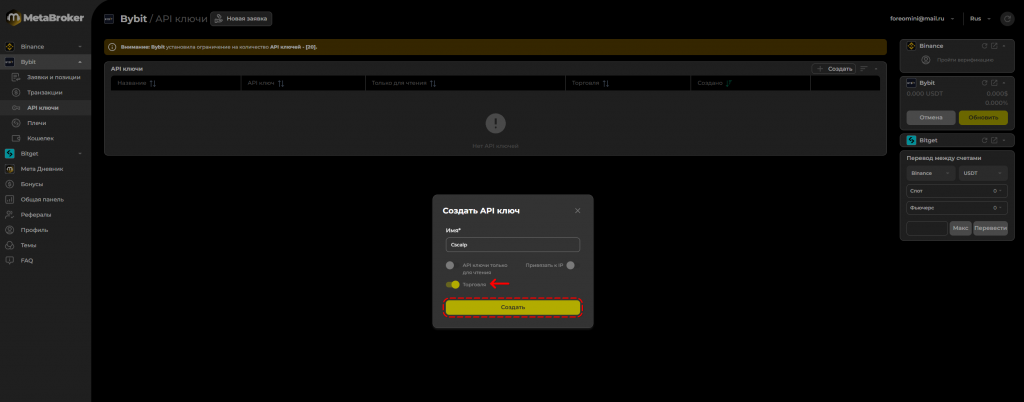Collapse the Bybit sidebar chevron
The width and height of the screenshot is (1024, 402).
(x=80, y=62)
